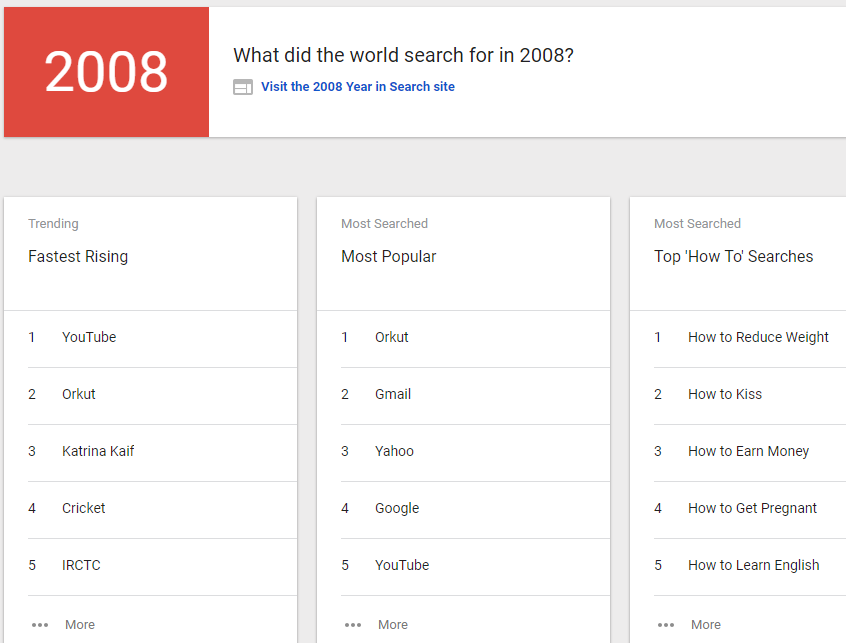Click the ellipsis icon under the Most Popular list
The height and width of the screenshot is (643, 846).
pyautogui.click(x=353, y=624)
